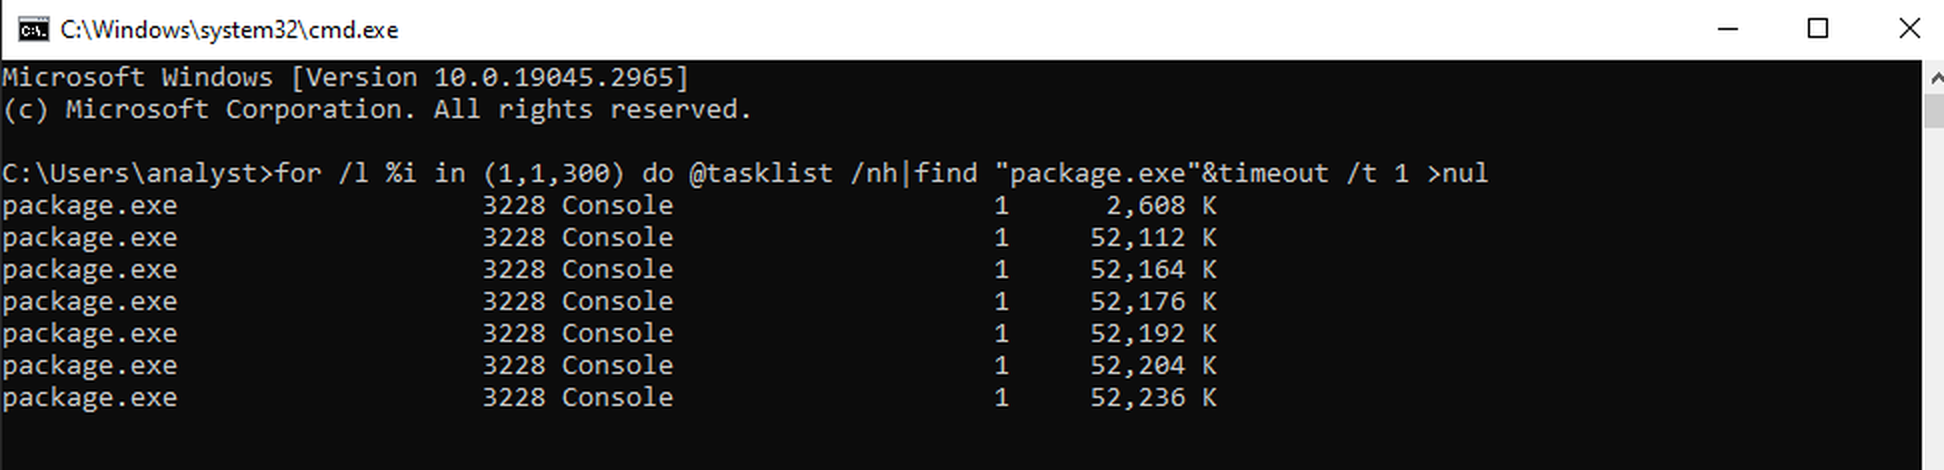Click the 2,608 K memory value
The image size is (1944, 470).
pyautogui.click(x=1161, y=205)
